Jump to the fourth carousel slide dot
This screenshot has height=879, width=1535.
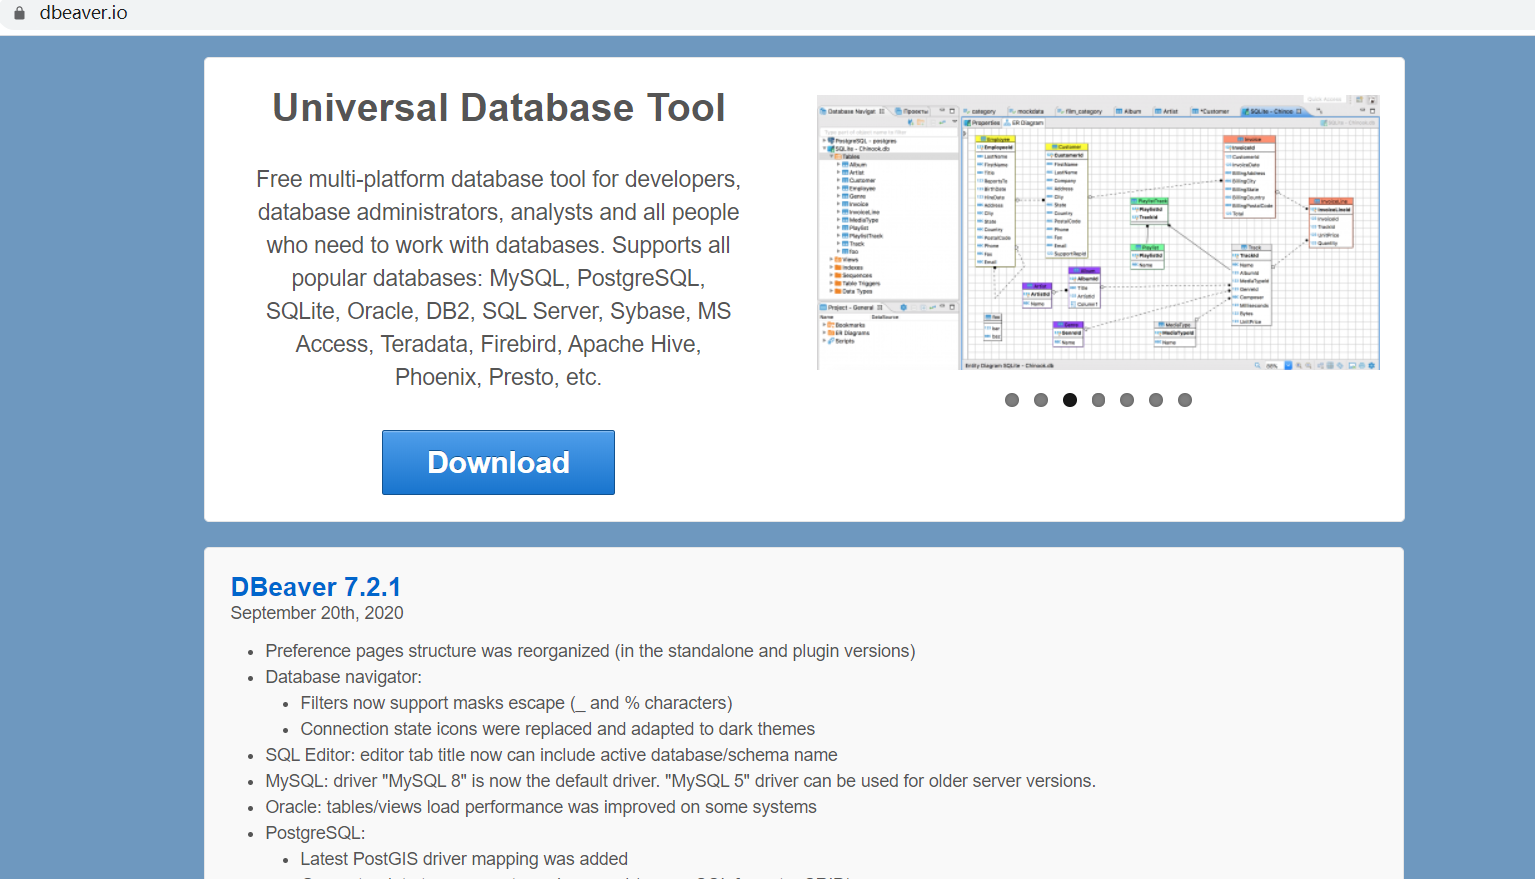pos(1099,400)
